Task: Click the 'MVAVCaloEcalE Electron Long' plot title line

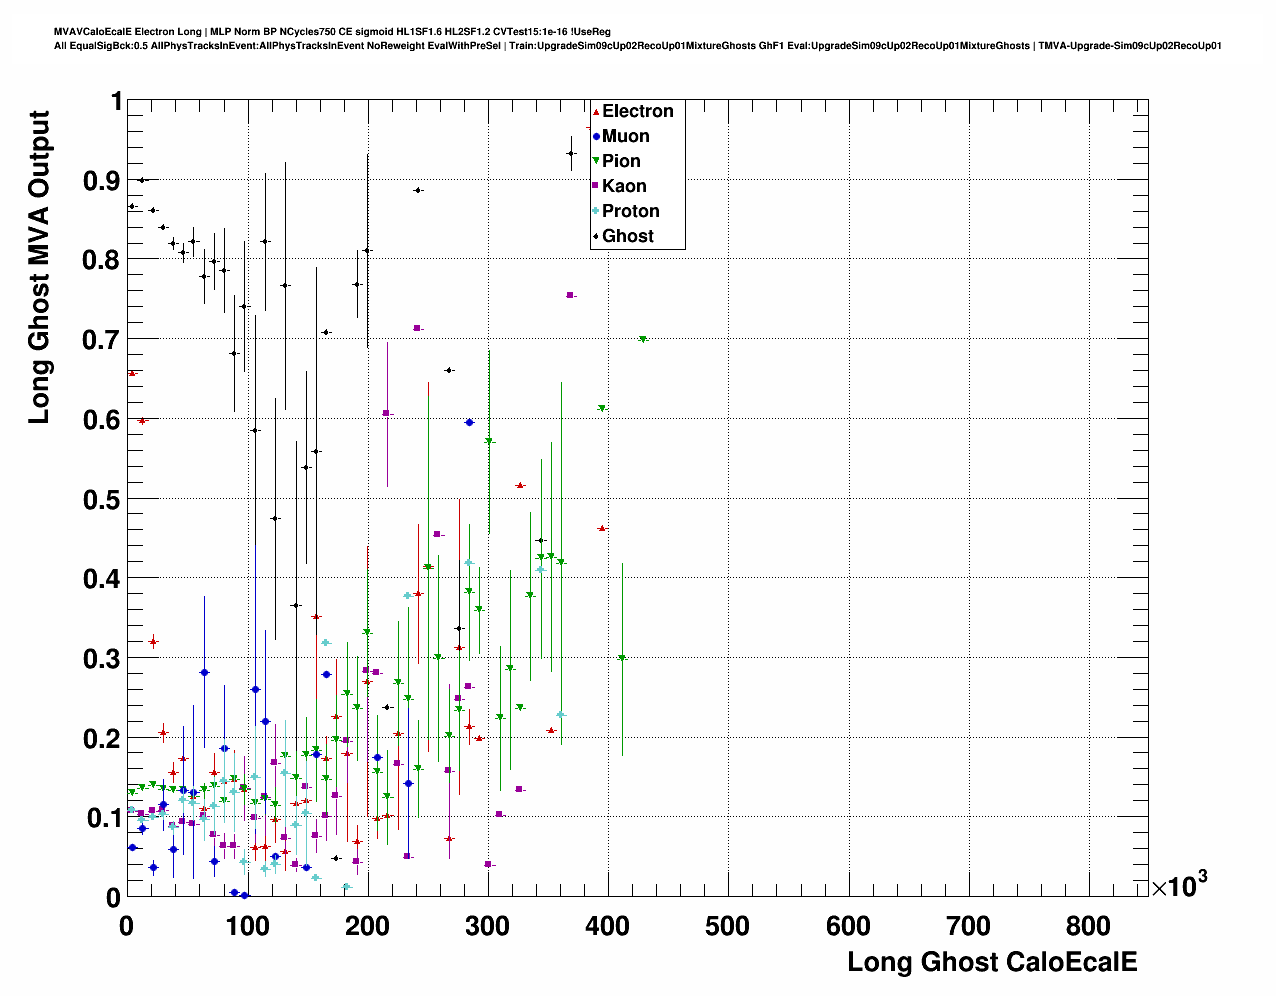Action: point(332,31)
